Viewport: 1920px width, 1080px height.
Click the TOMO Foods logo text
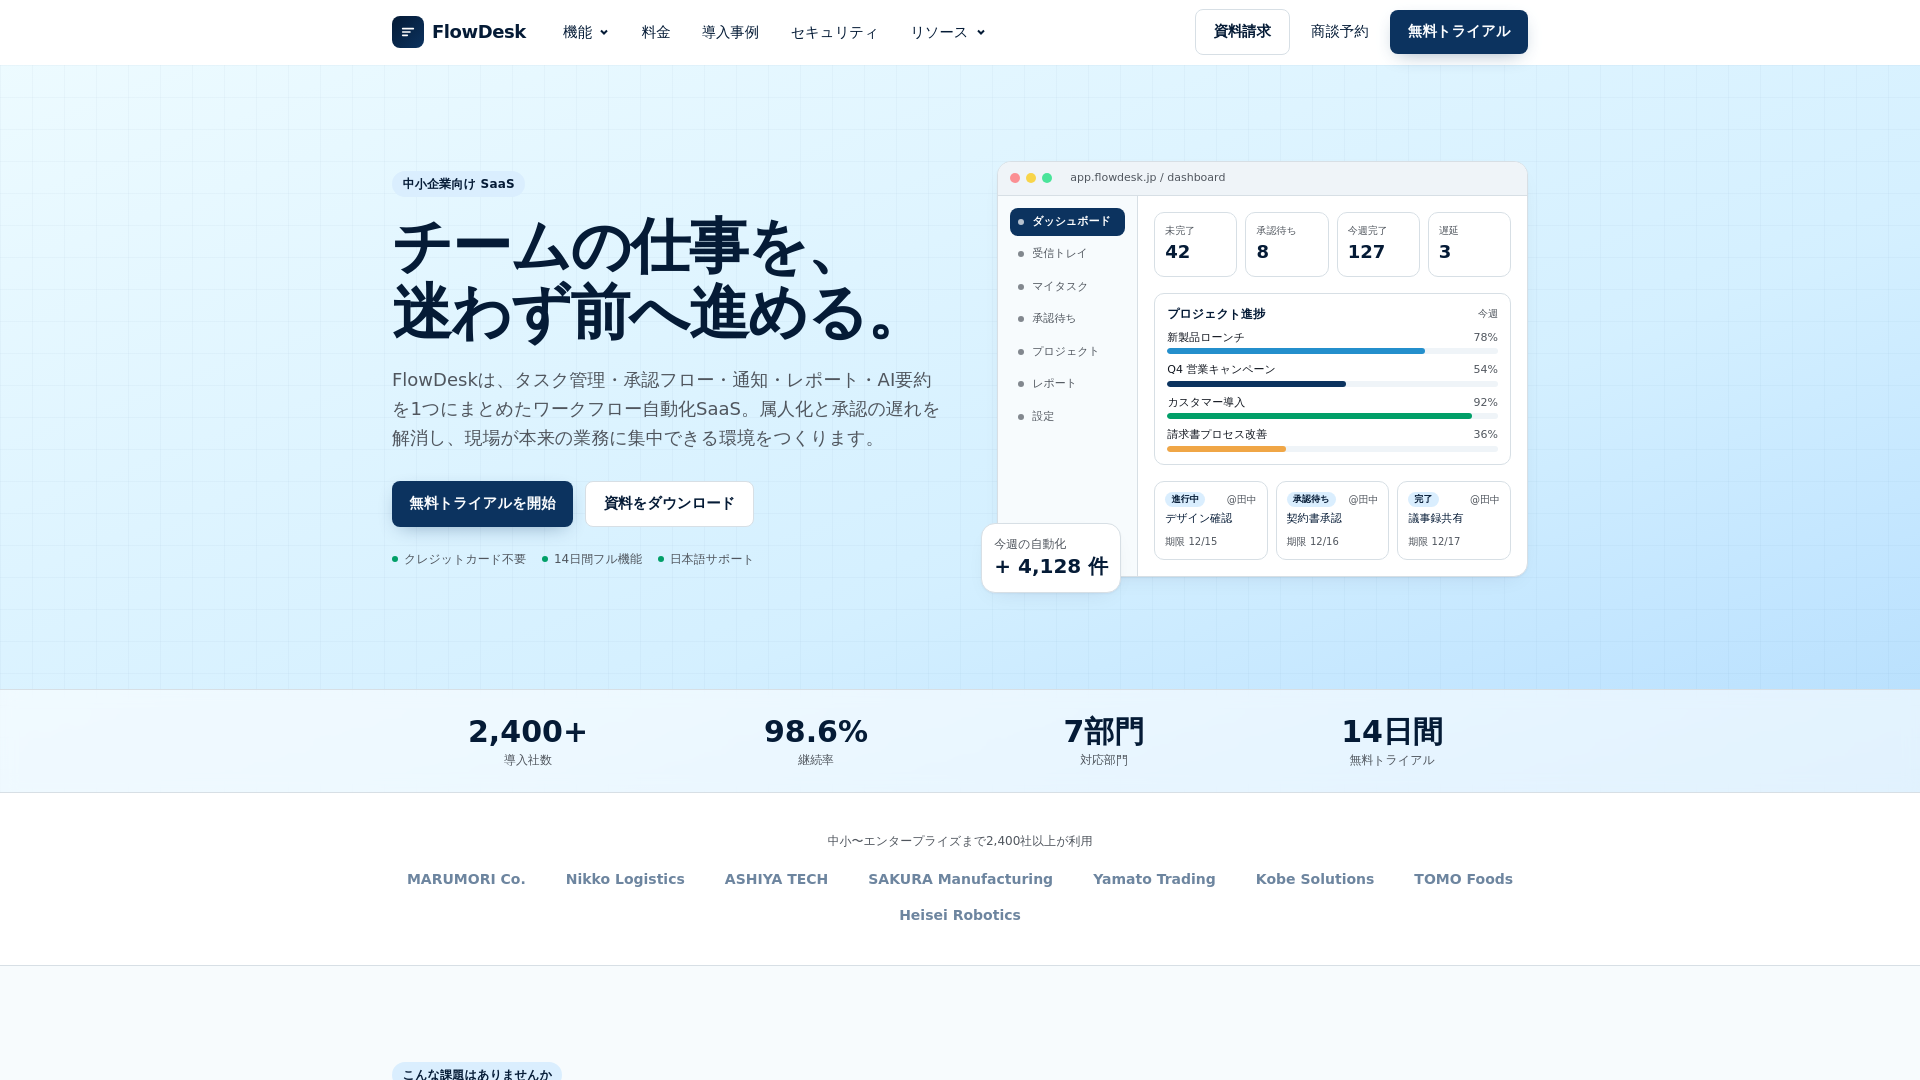1463,879
